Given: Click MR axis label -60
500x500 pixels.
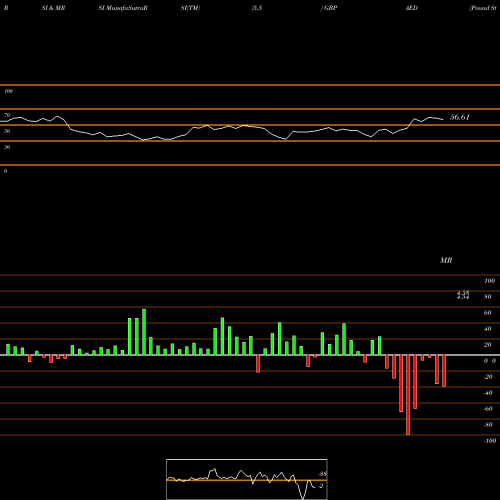Looking at the screenshot, I should coord(488,409).
